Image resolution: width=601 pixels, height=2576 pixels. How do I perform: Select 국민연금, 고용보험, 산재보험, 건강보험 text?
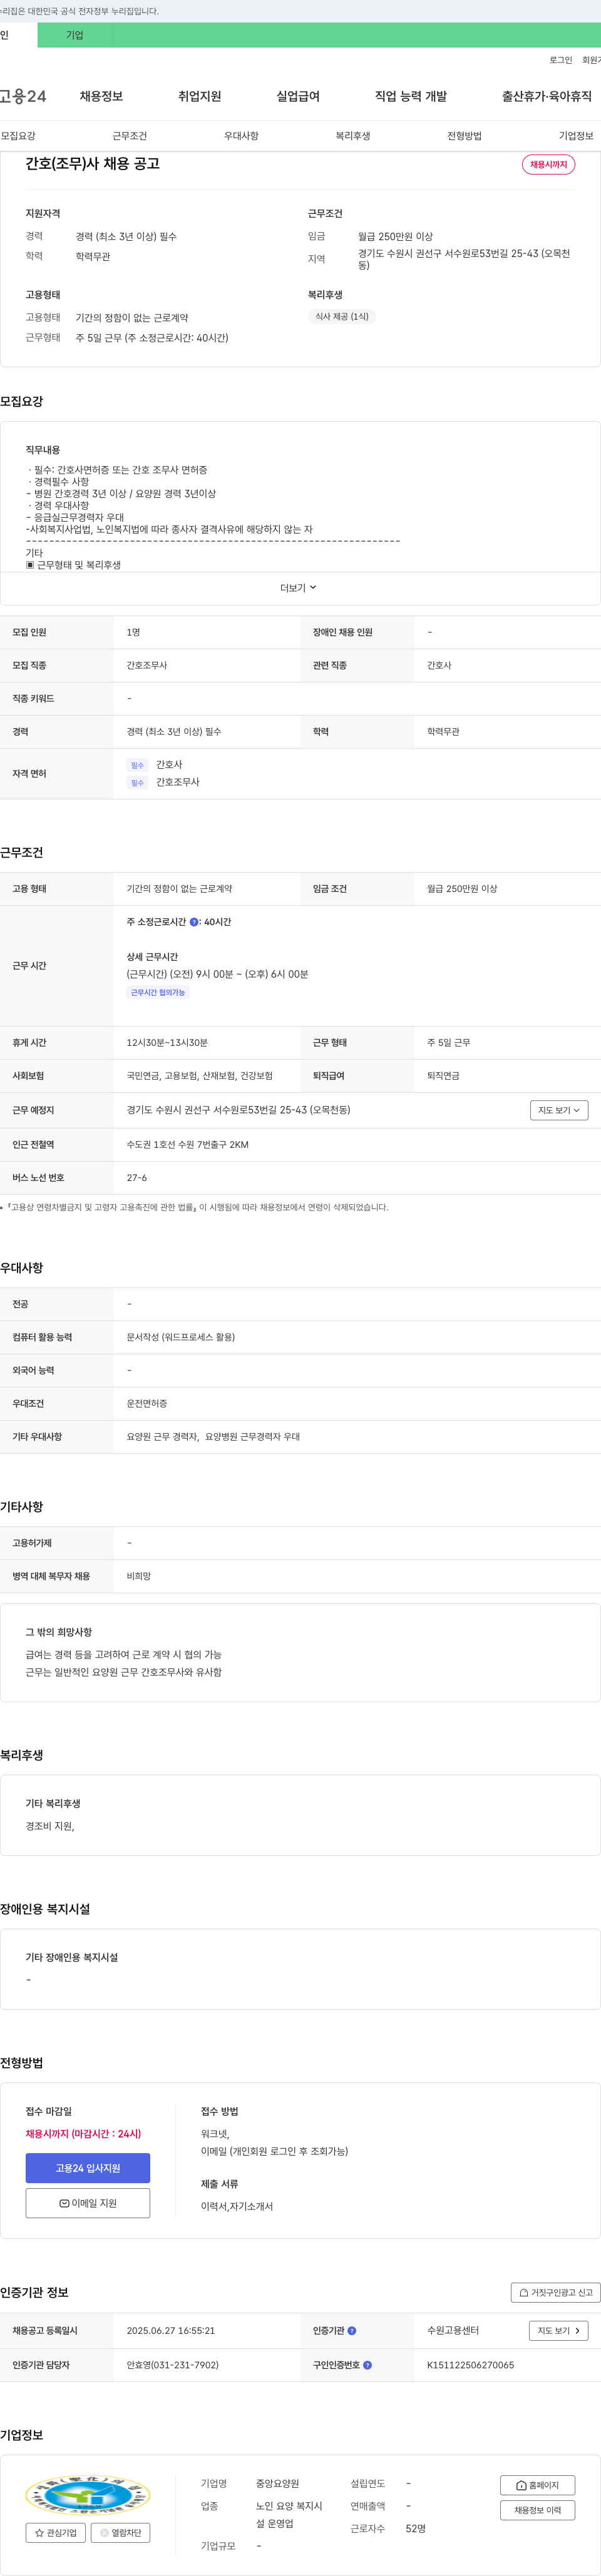199,1076
